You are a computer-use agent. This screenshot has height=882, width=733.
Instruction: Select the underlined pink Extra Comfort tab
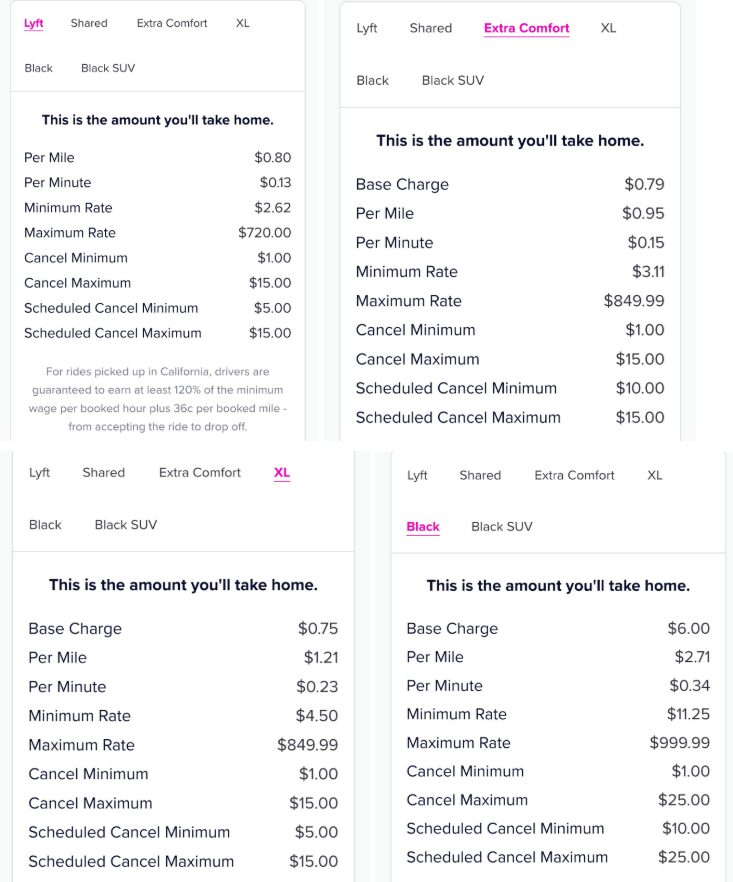[x=526, y=28]
